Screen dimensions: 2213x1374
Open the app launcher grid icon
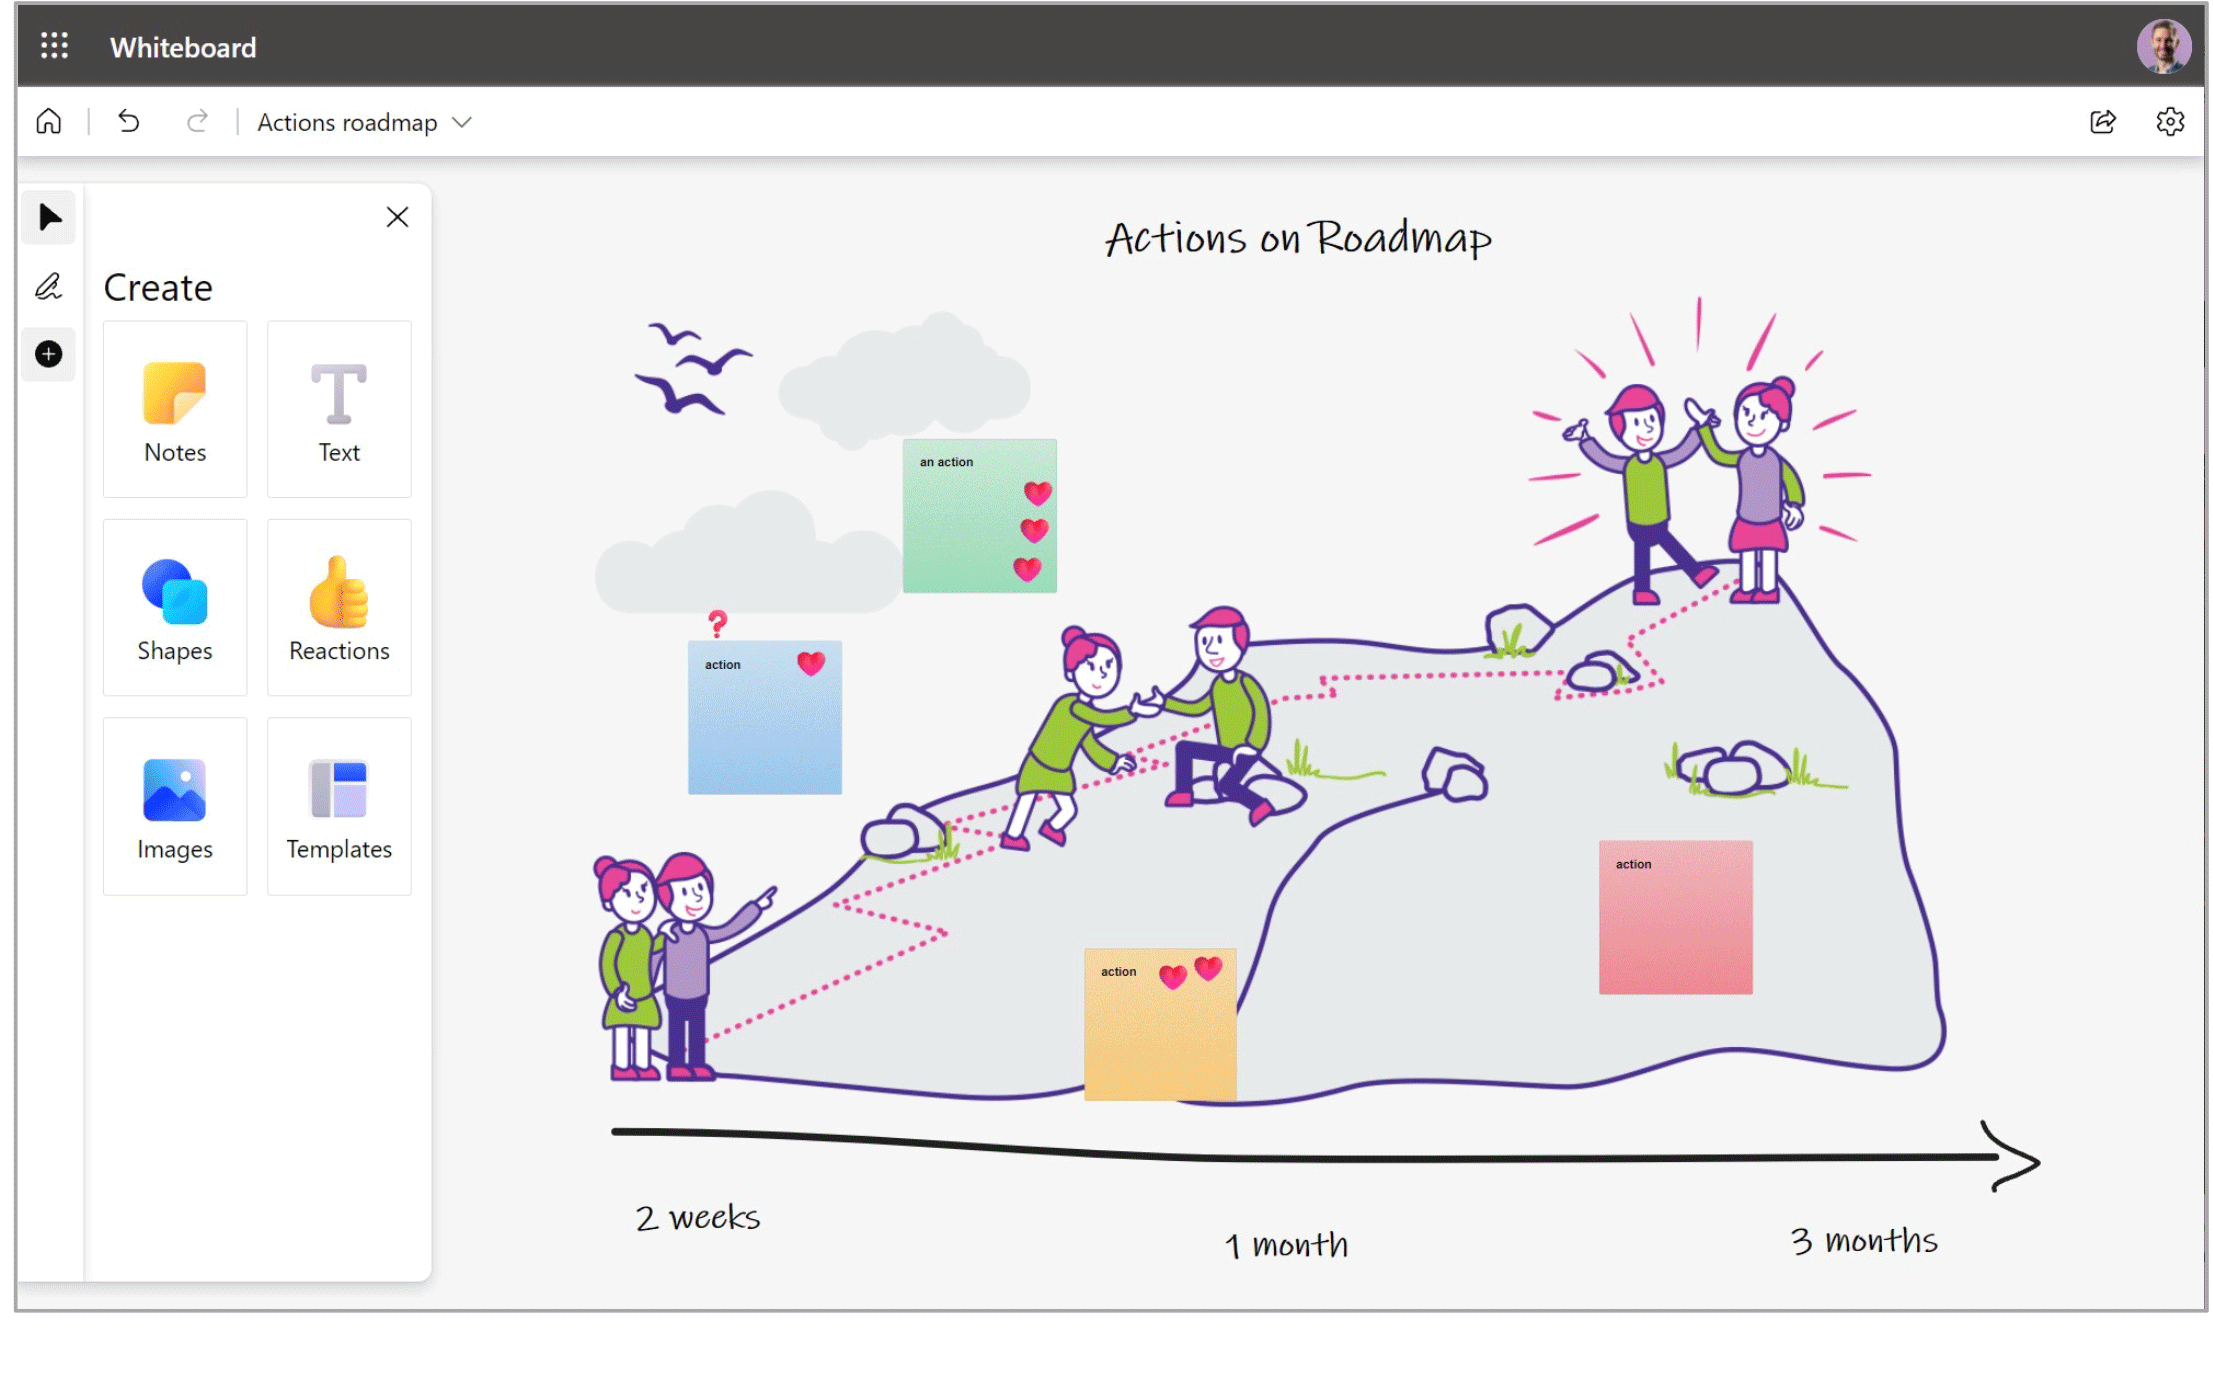pyautogui.click(x=54, y=46)
